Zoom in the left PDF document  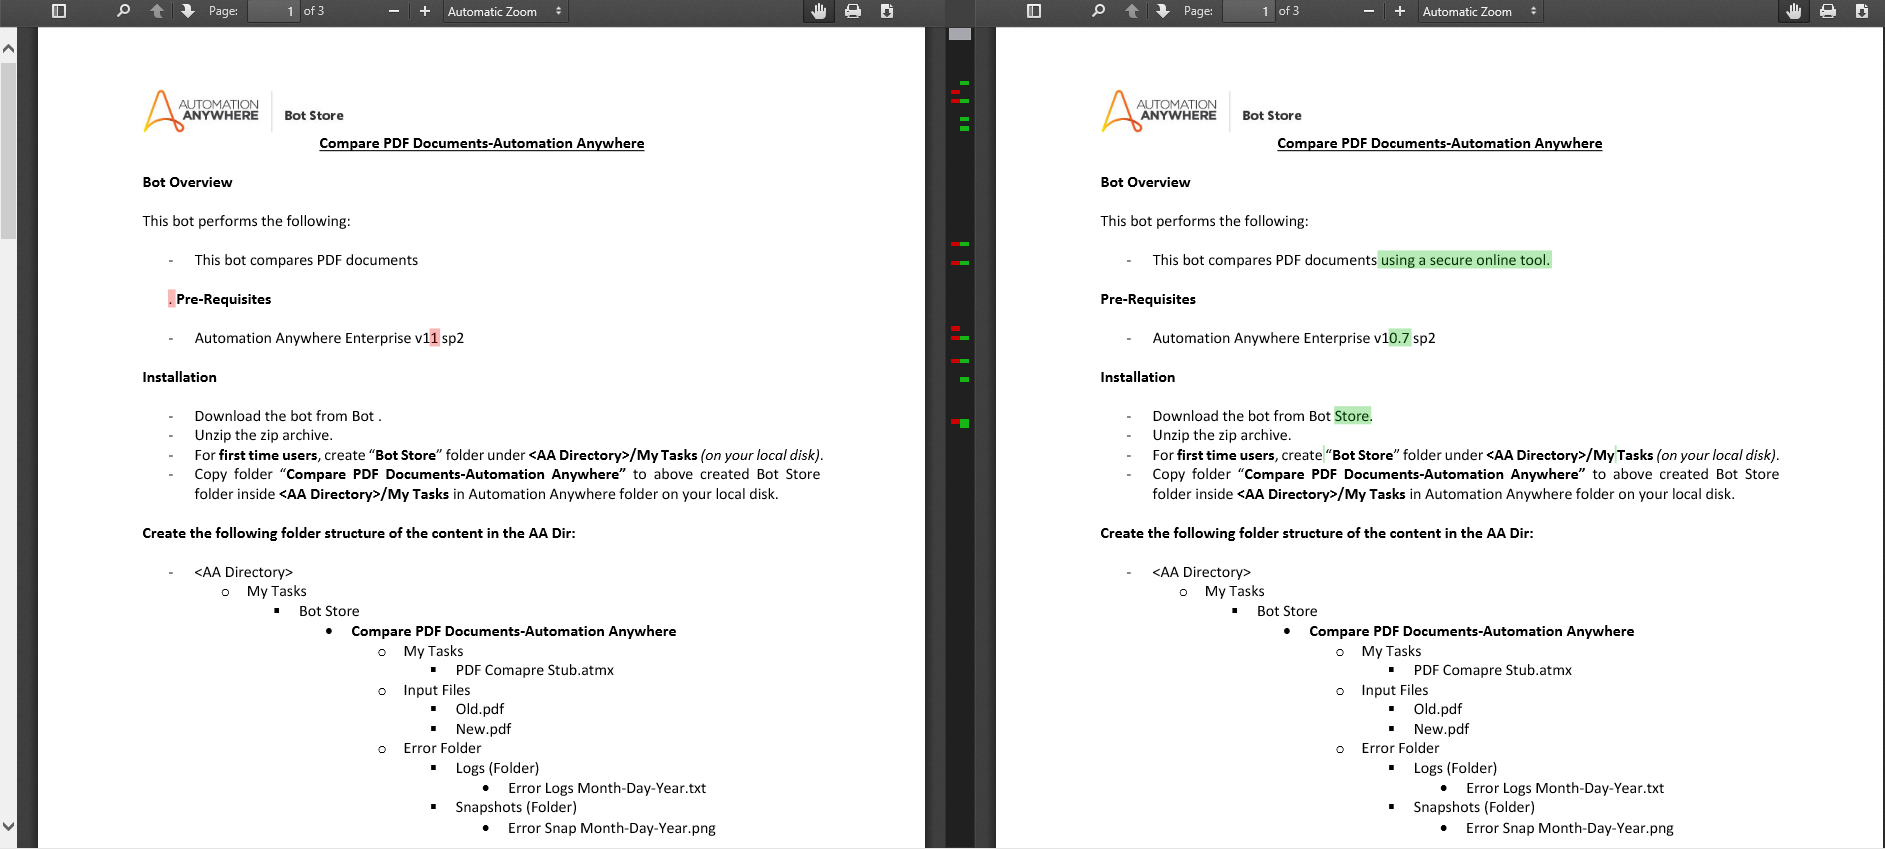click(x=425, y=11)
